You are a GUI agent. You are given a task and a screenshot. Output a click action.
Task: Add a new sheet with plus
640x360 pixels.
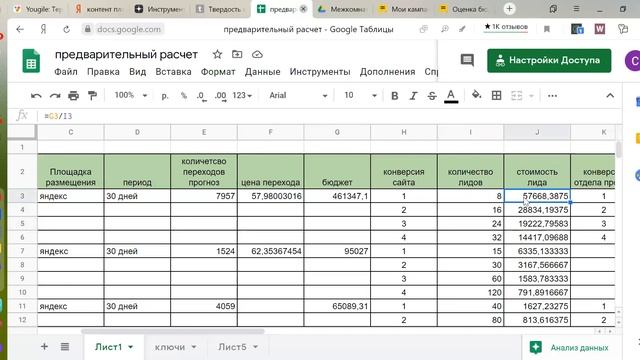coord(44,347)
